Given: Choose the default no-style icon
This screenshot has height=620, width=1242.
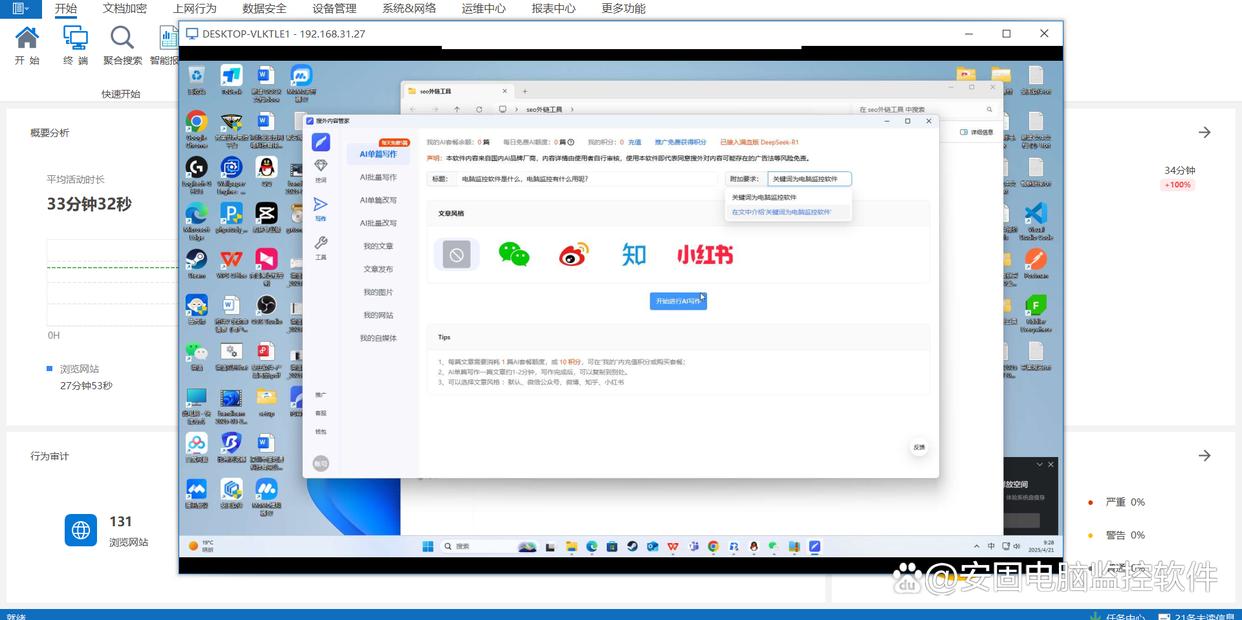Looking at the screenshot, I should 456,255.
